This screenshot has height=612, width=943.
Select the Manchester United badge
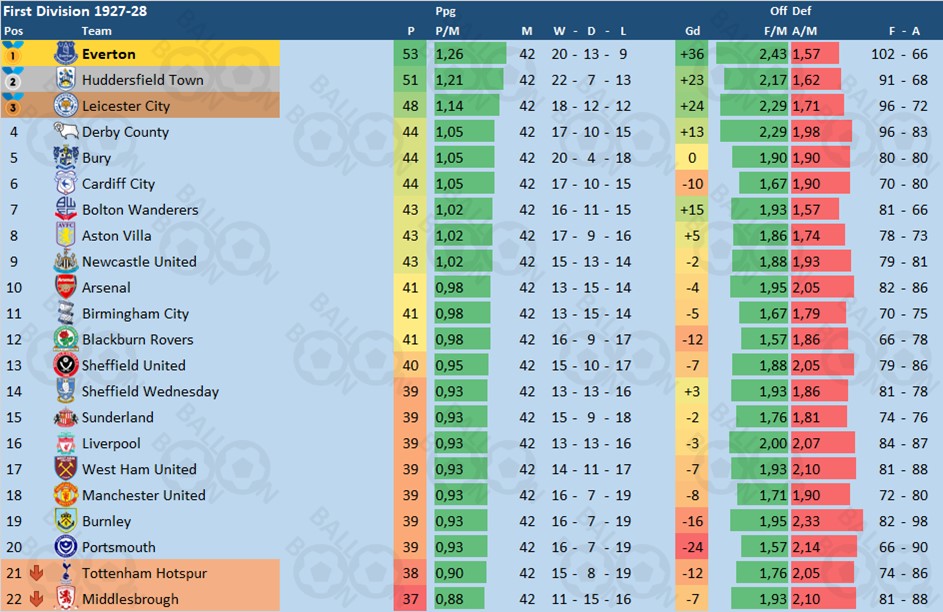tap(66, 495)
